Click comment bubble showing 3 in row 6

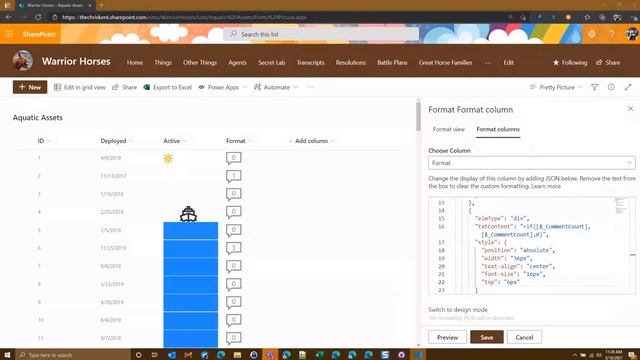[x=233, y=248]
